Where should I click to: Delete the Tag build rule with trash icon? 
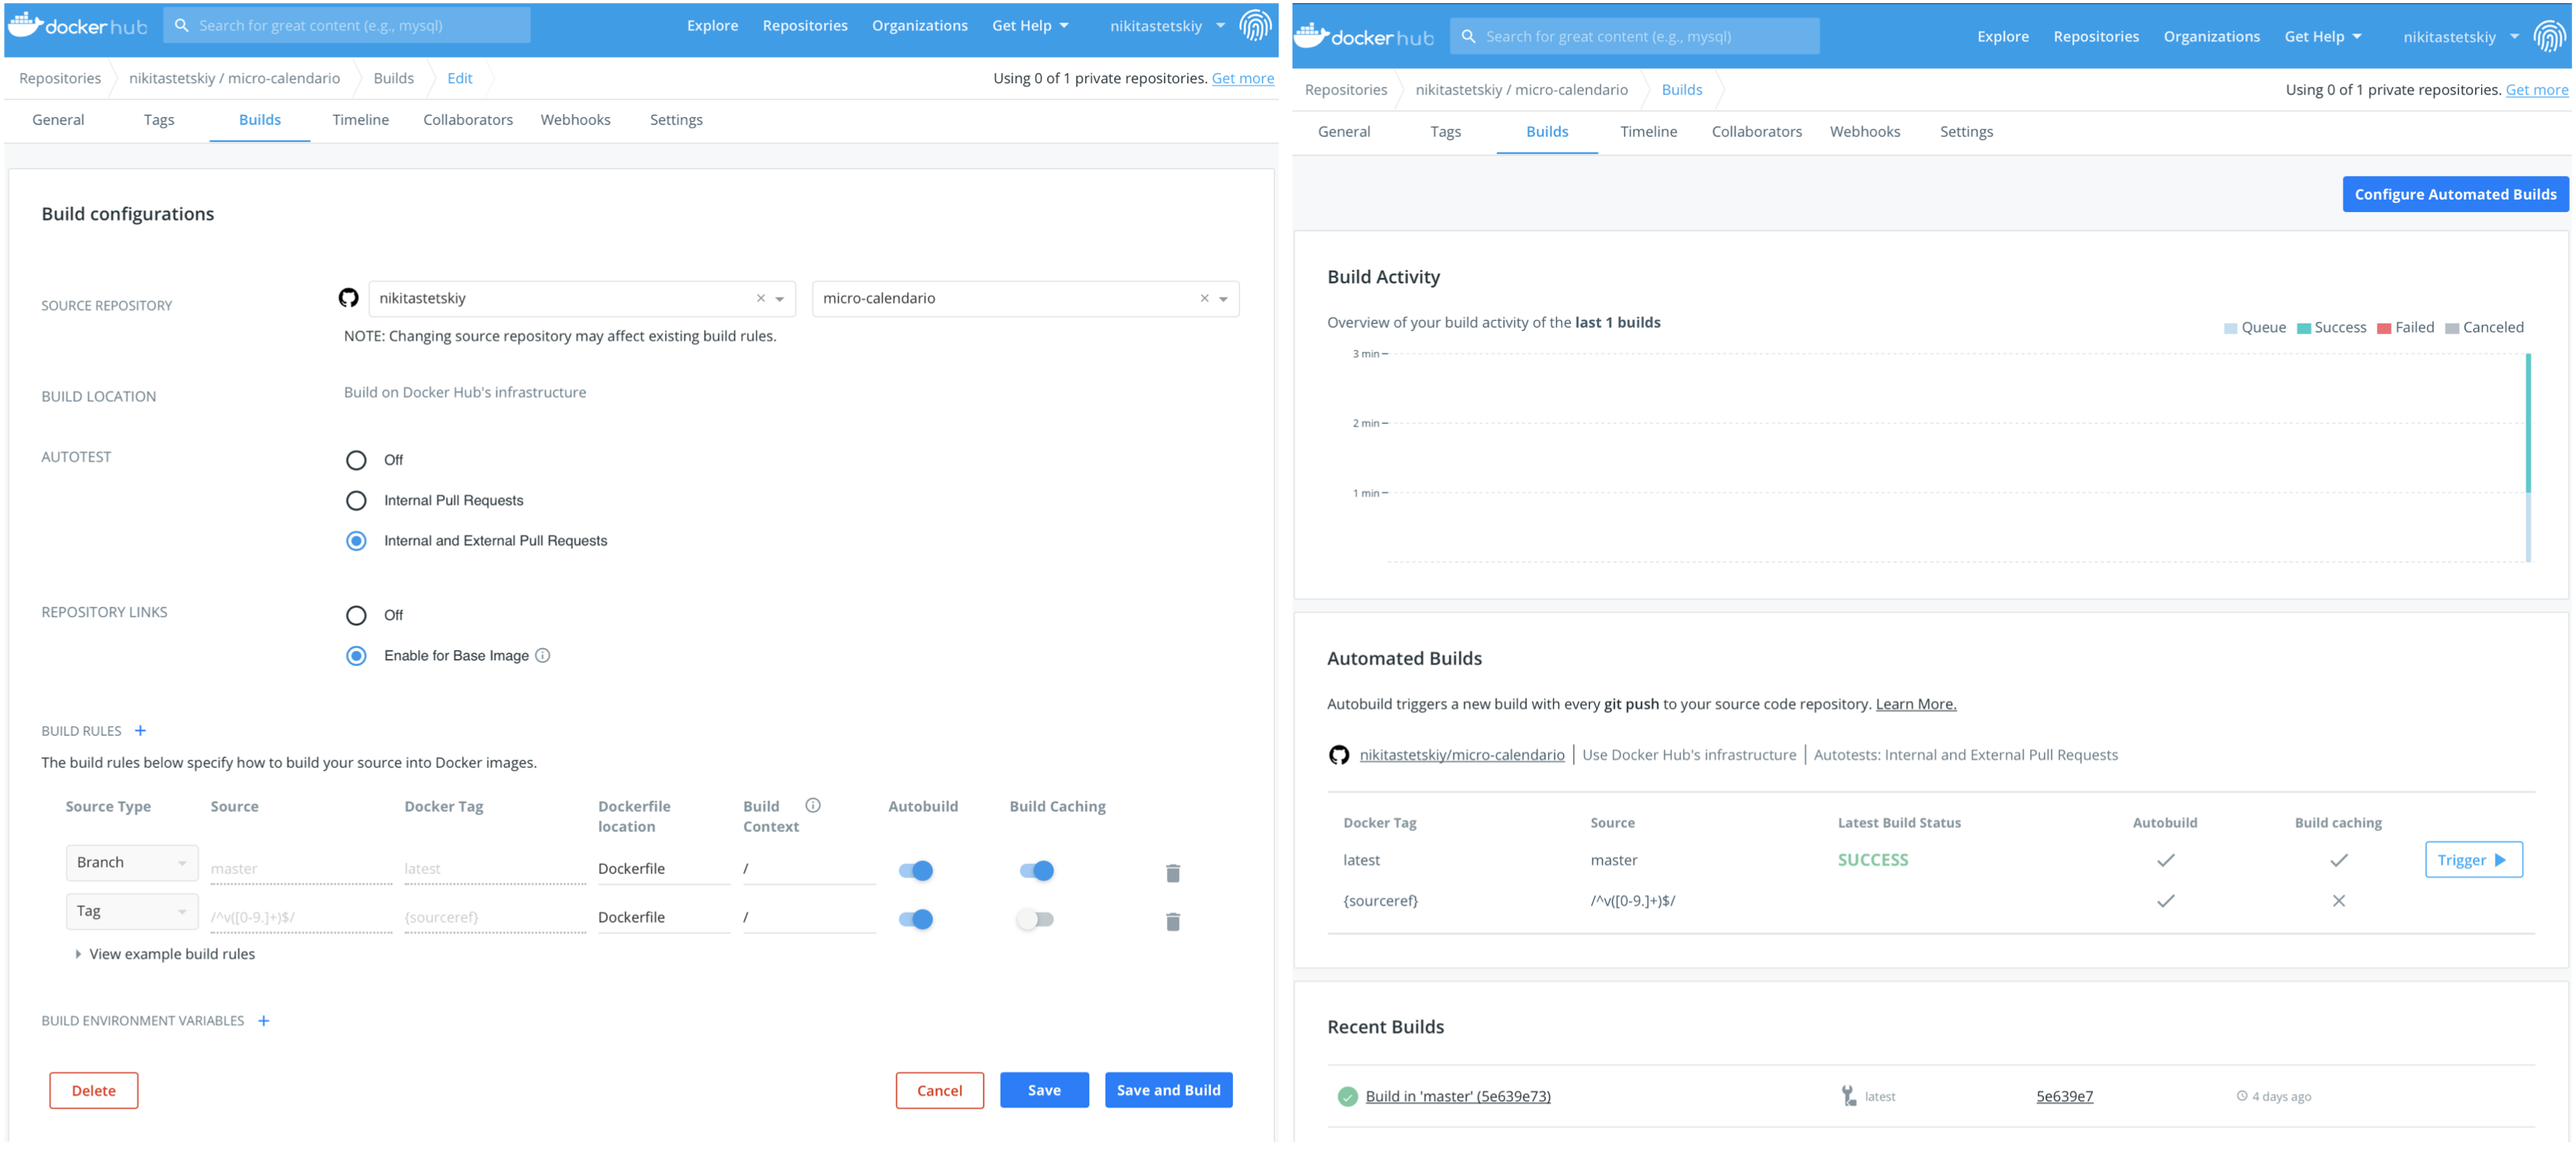pos(1172,921)
